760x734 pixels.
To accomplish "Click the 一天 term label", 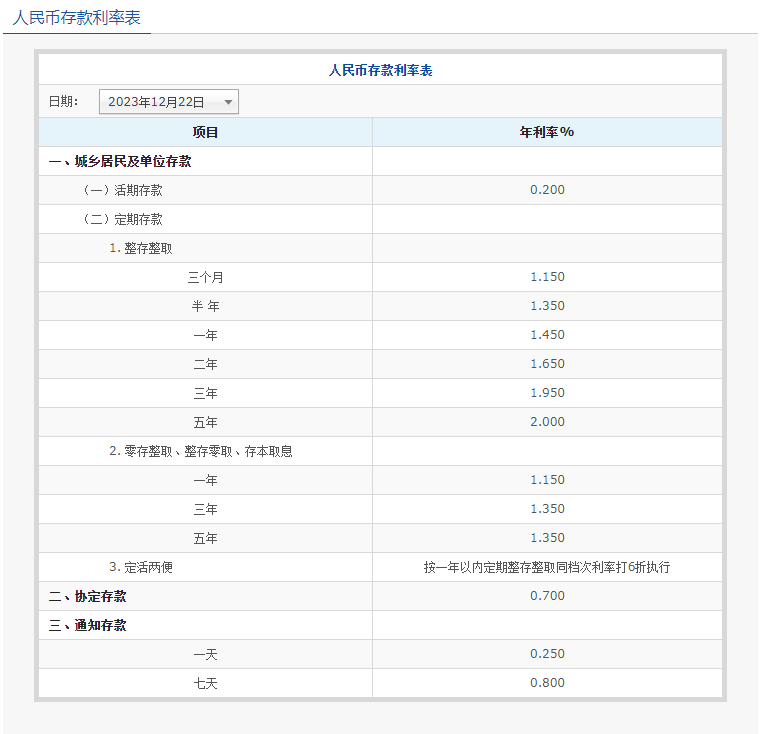I will 206,654.
